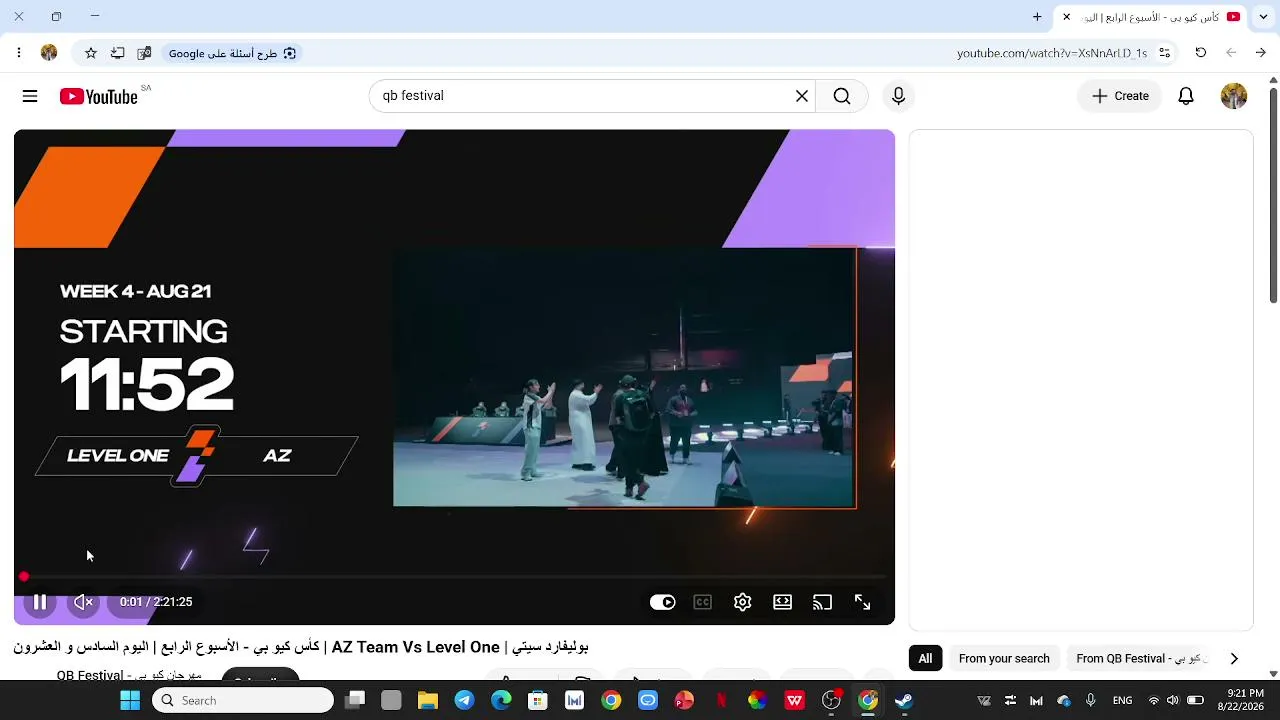Viewport: 1280px width, 720px height.
Task: Open Microsoft Store from the taskbar
Action: point(538,701)
